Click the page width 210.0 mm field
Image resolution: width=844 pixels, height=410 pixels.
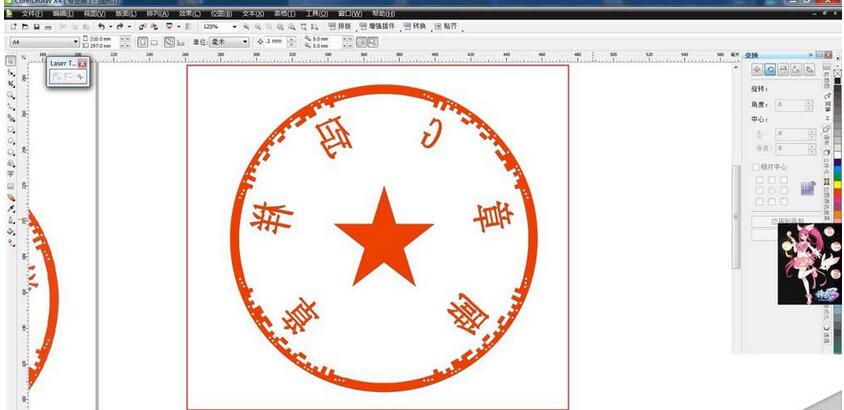tap(104, 39)
